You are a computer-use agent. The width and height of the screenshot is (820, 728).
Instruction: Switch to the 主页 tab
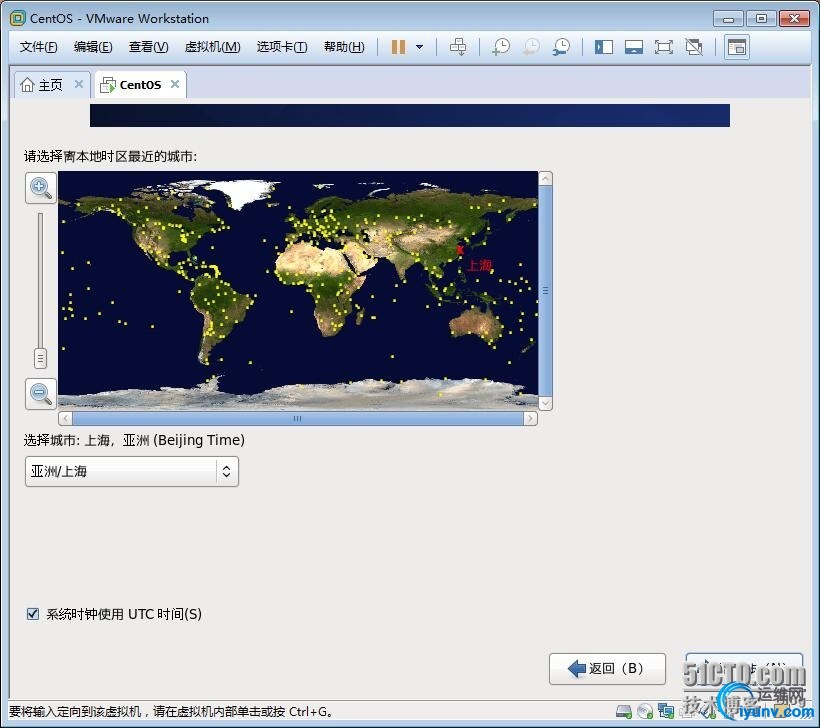click(x=51, y=85)
